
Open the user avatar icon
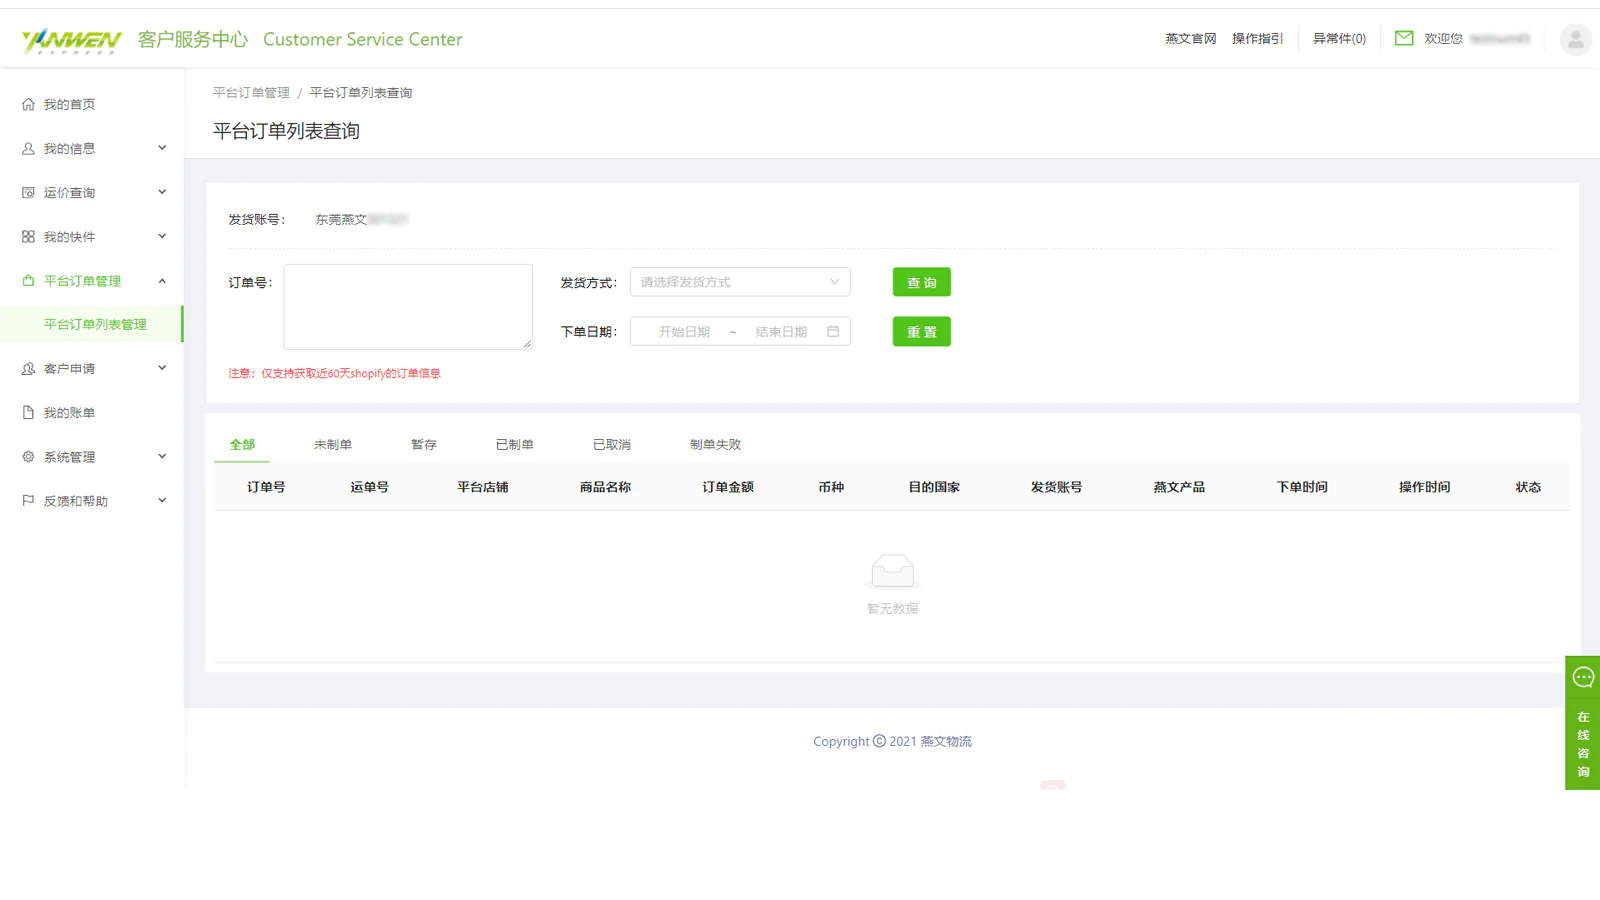(1575, 39)
